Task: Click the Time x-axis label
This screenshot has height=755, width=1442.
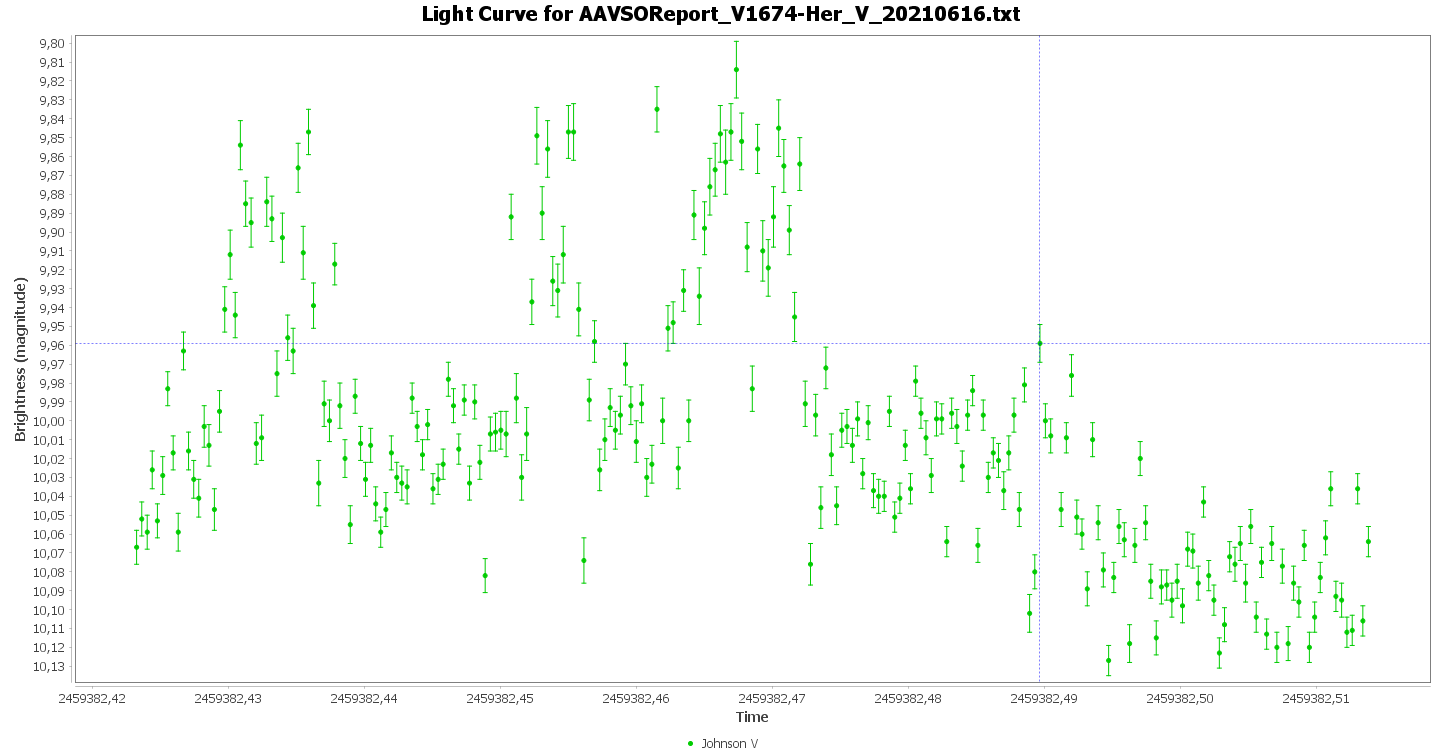Action: coord(752,717)
